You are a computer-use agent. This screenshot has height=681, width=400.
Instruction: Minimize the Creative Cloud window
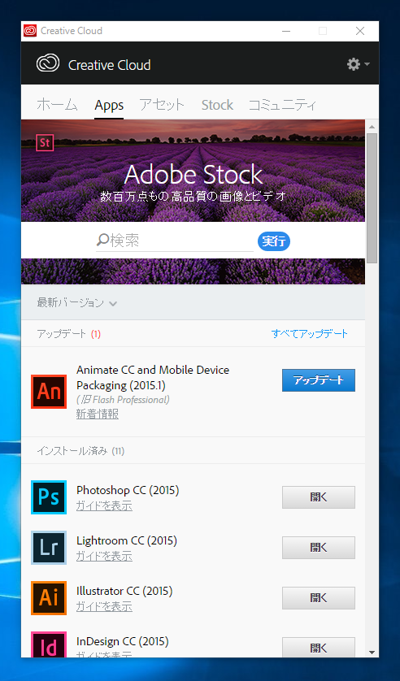tap(286, 31)
